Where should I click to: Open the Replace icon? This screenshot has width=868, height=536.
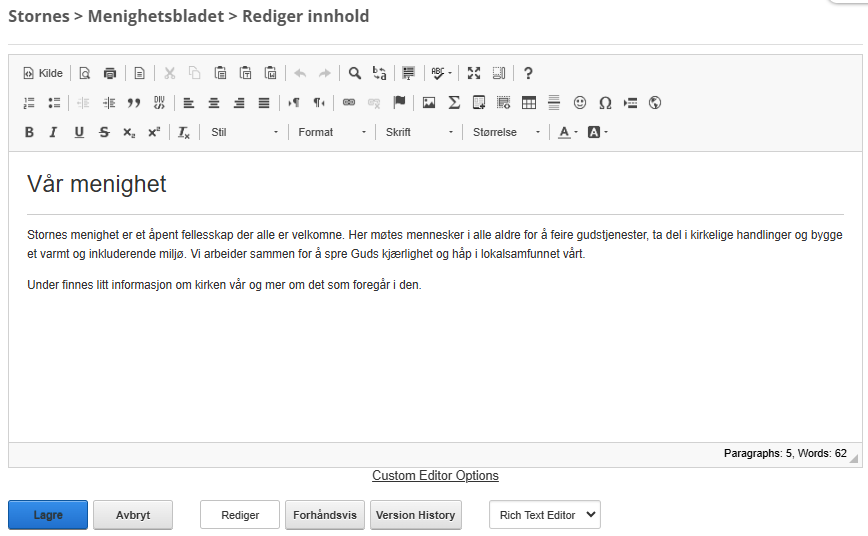click(x=380, y=73)
